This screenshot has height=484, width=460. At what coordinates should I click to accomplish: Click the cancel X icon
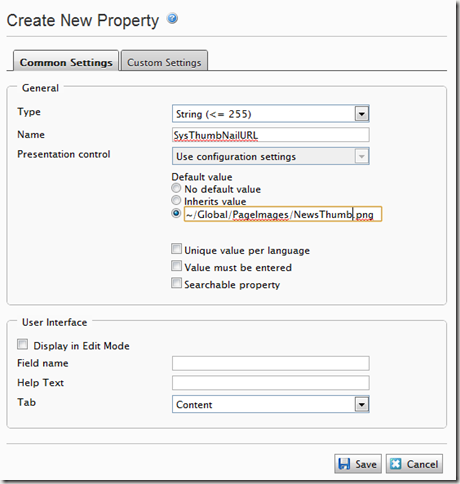coord(396,464)
